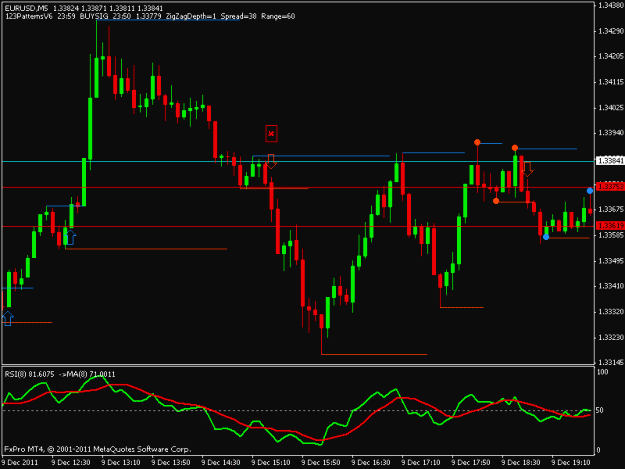Click the RSI scale value 50
The width and height of the screenshot is (625, 469).
[x=599, y=410]
